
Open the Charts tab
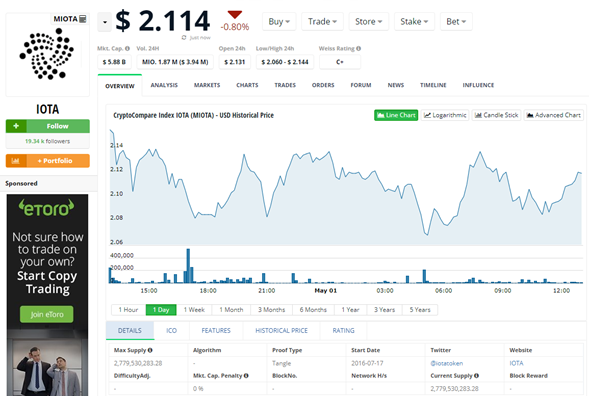[247, 85]
